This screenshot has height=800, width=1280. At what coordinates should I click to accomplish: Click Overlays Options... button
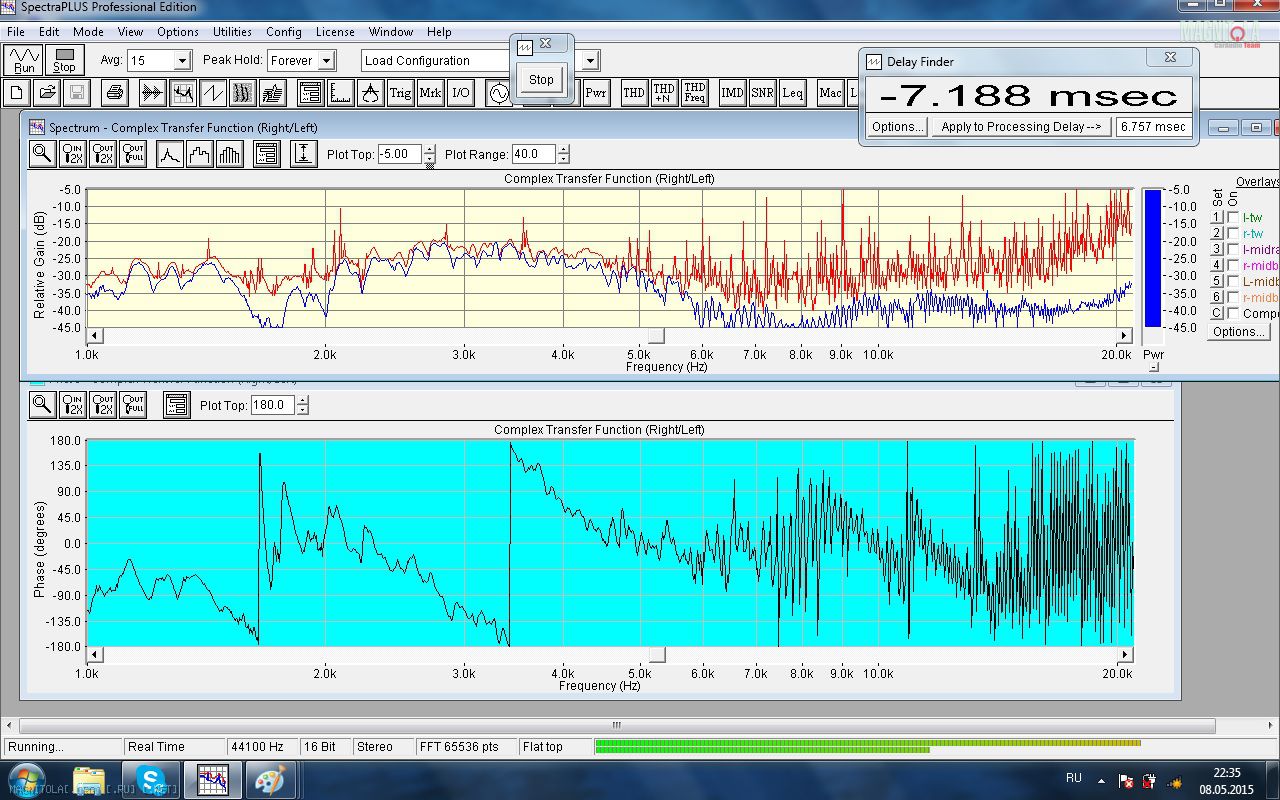point(1239,332)
